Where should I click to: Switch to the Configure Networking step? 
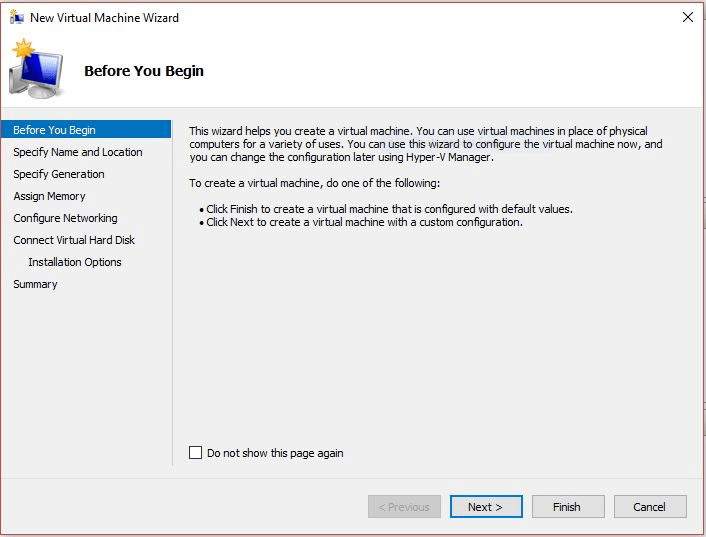tap(65, 218)
